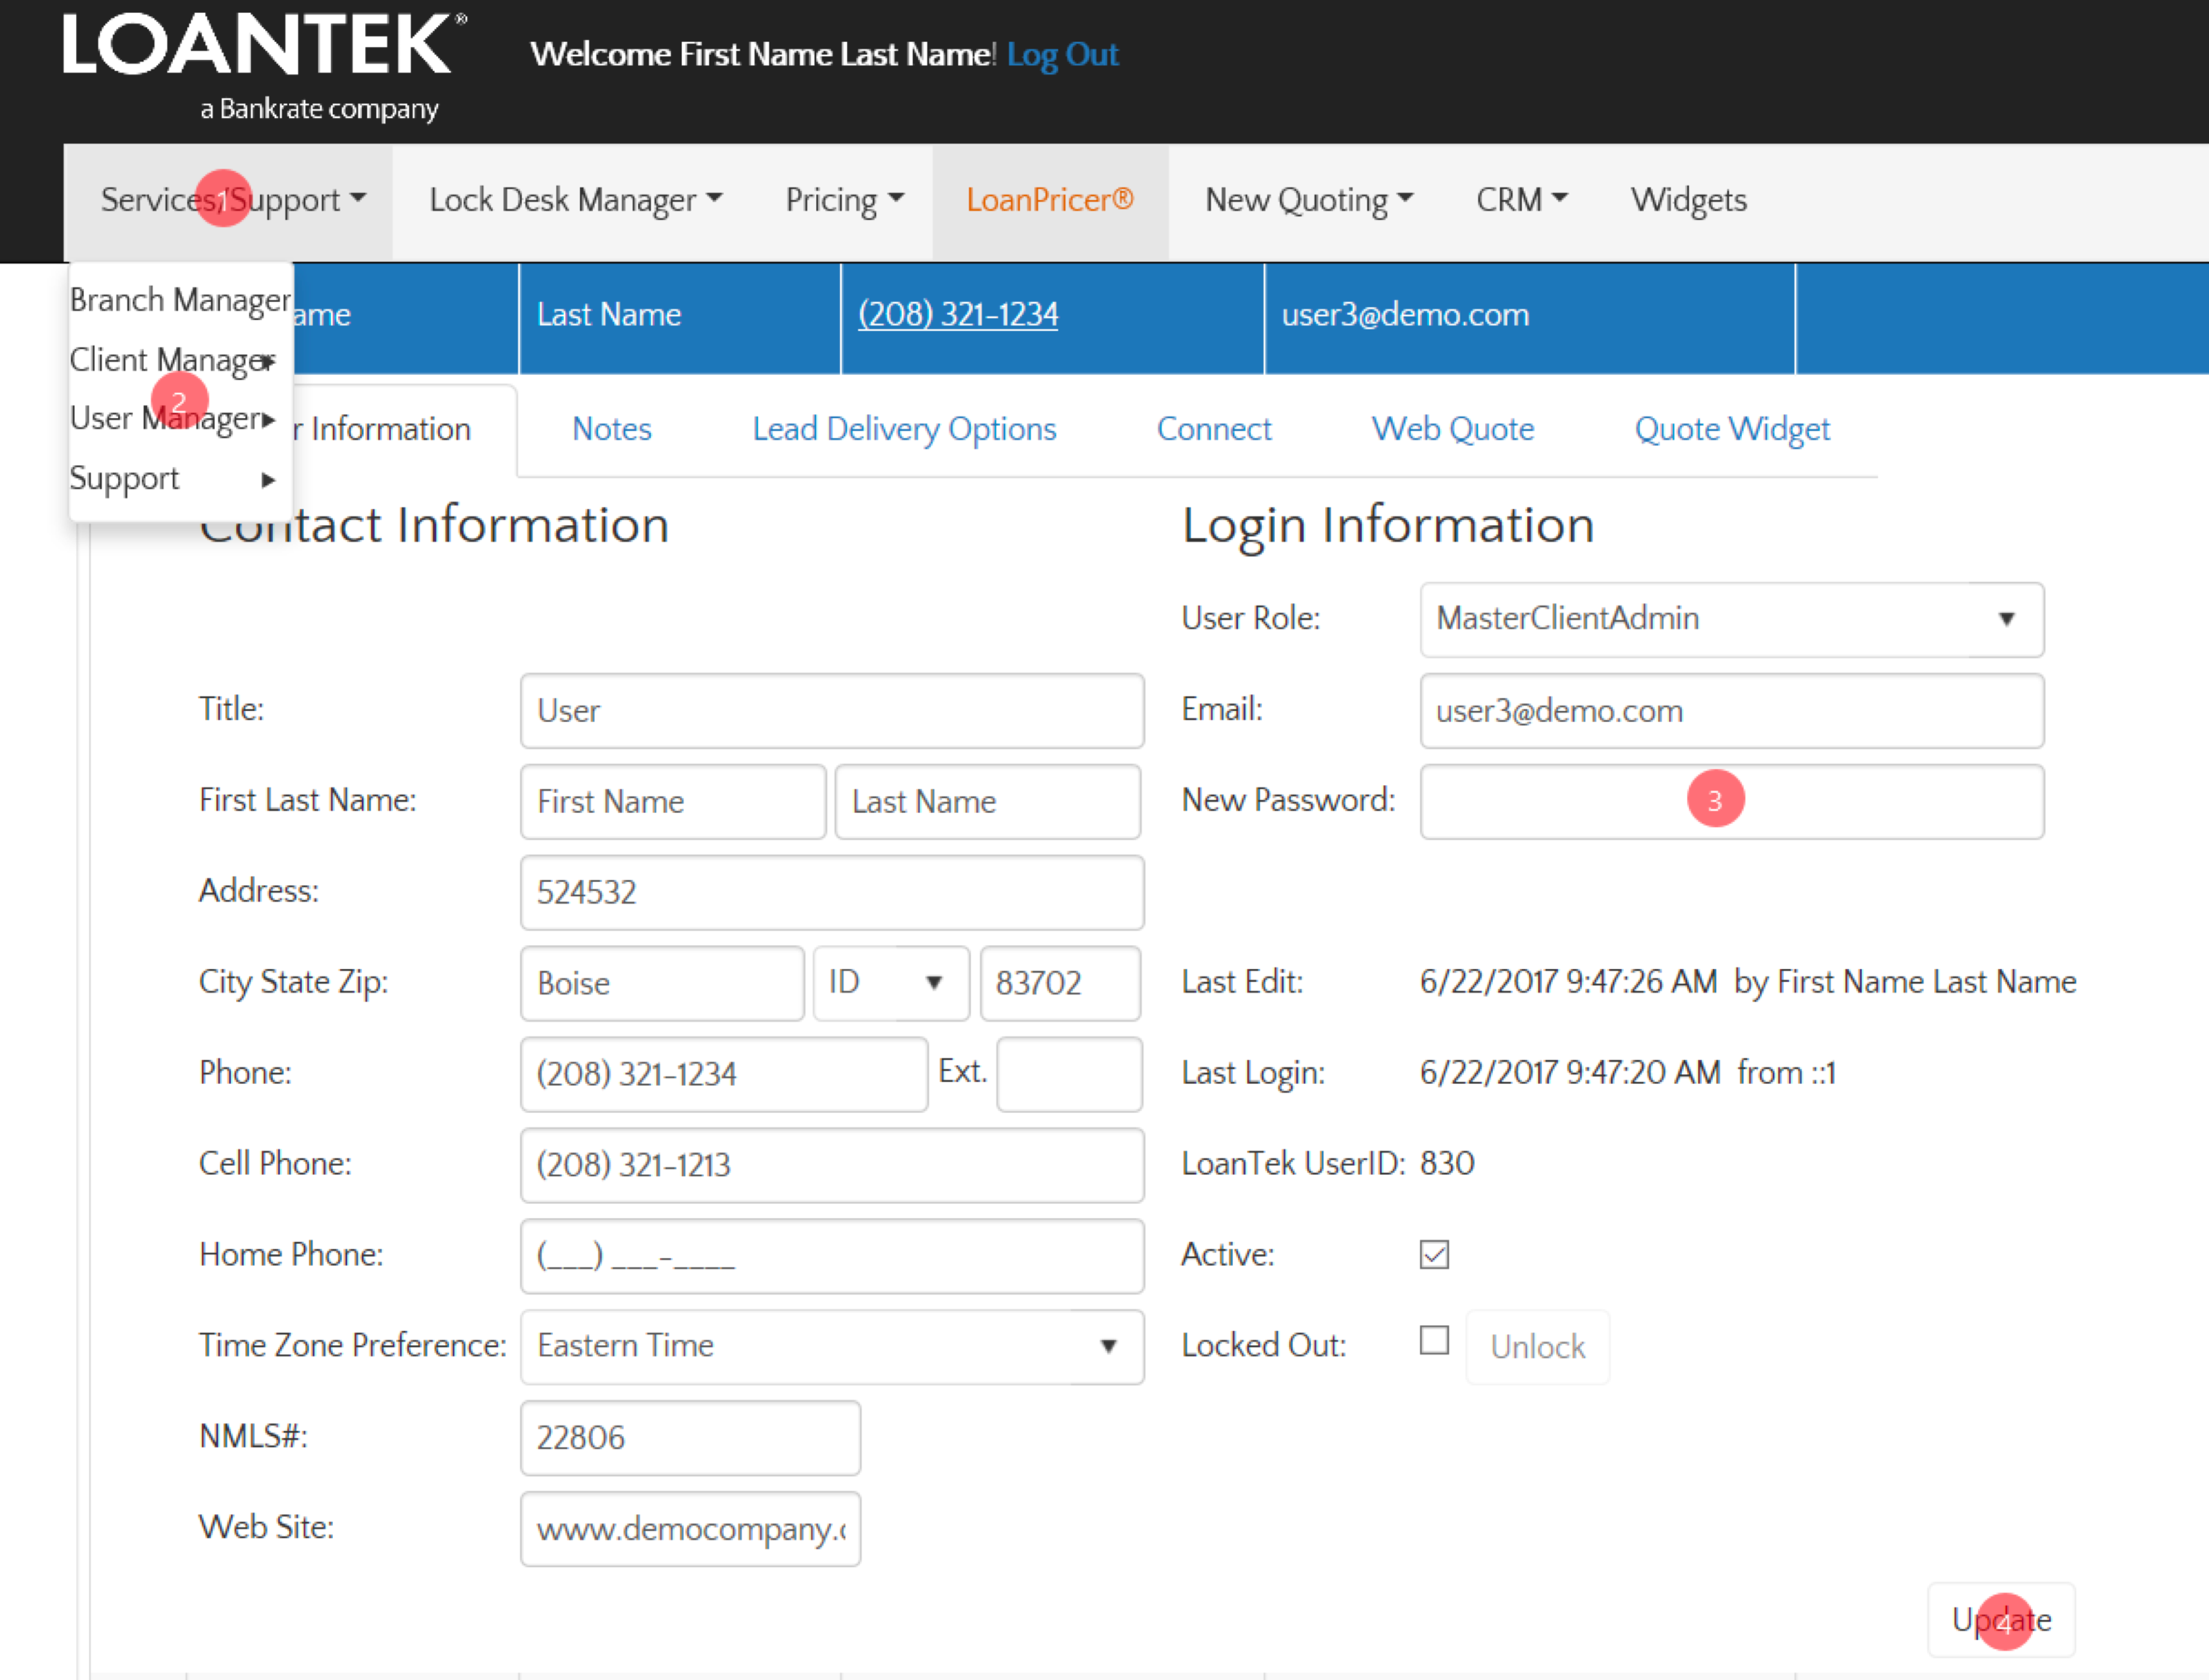Viewport: 2209px width, 1680px height.
Task: Open the Lock Desk Manager menu
Action: point(575,201)
